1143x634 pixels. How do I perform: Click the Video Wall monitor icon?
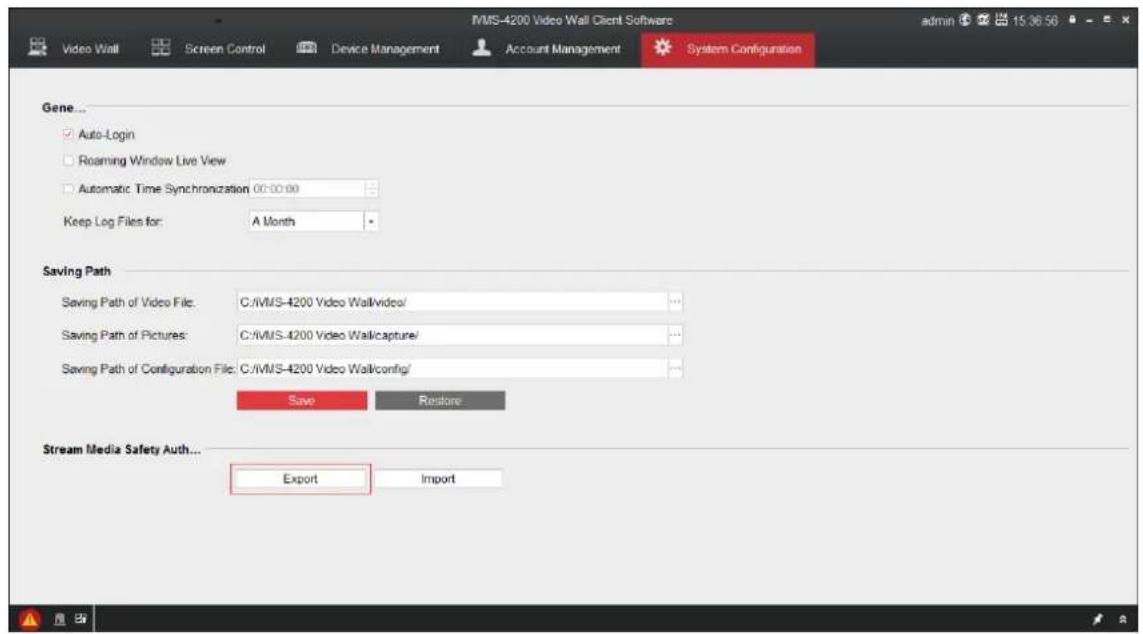(37, 47)
